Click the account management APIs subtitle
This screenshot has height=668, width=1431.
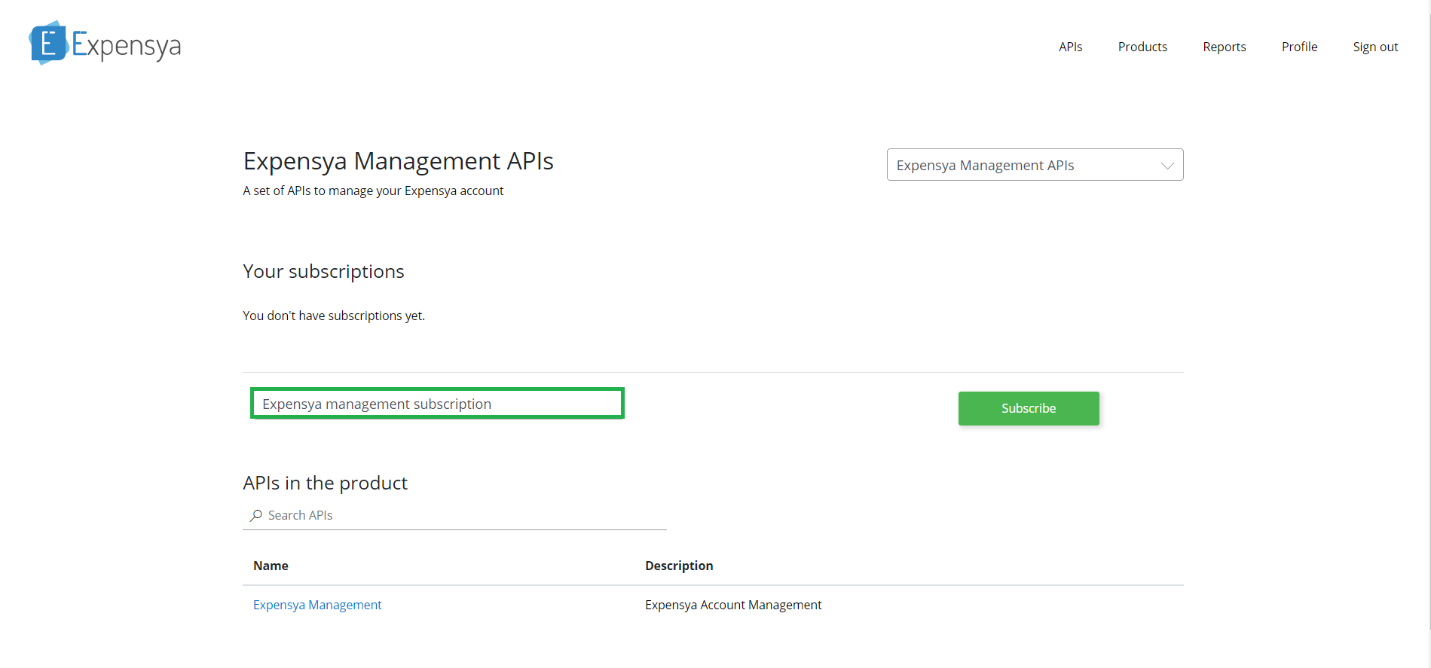(x=373, y=191)
